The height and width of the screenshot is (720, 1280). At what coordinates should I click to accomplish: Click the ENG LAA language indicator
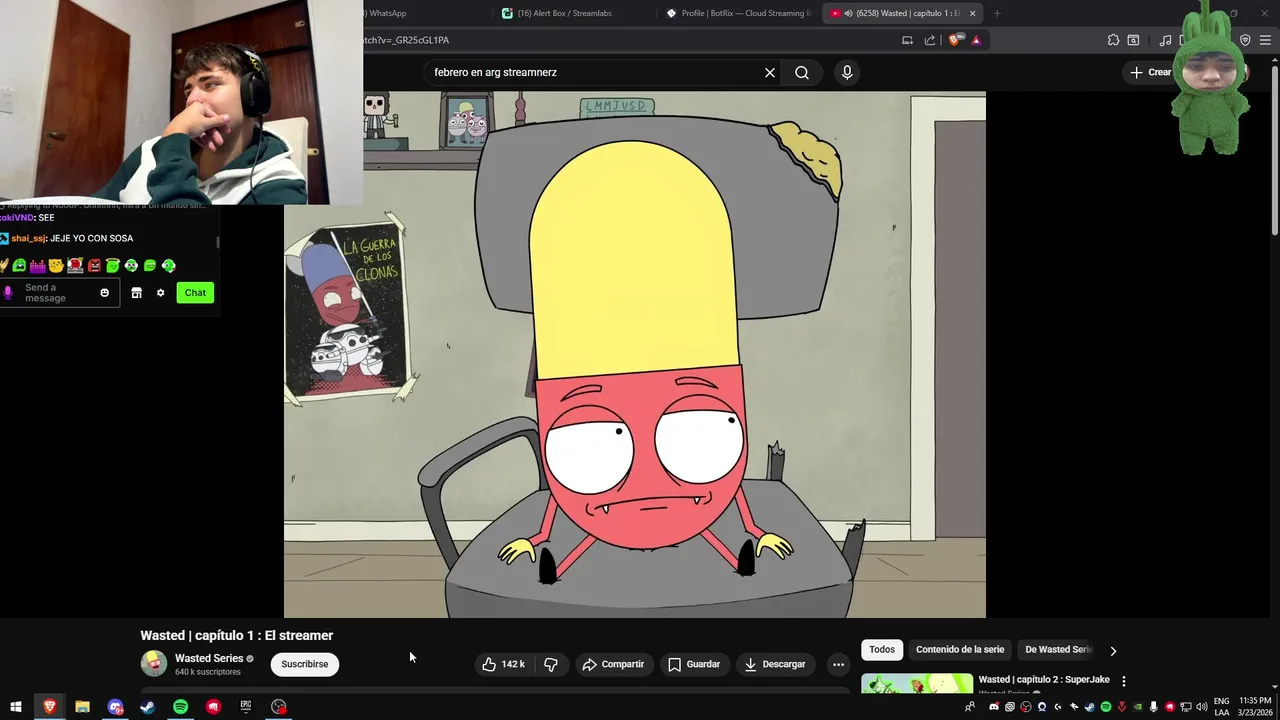pyautogui.click(x=1222, y=707)
